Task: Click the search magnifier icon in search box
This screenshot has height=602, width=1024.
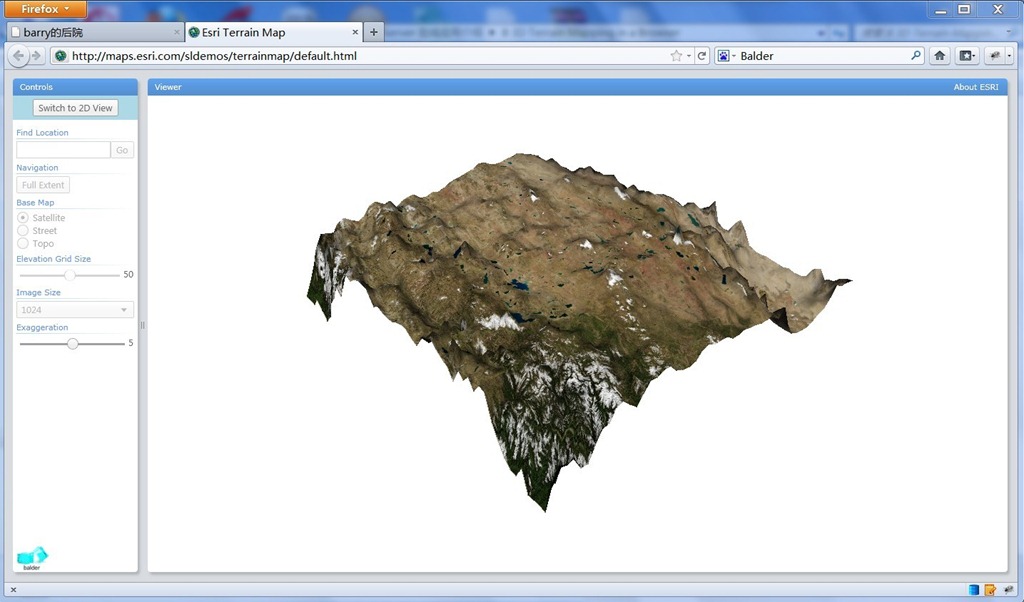Action: pyautogui.click(x=916, y=56)
